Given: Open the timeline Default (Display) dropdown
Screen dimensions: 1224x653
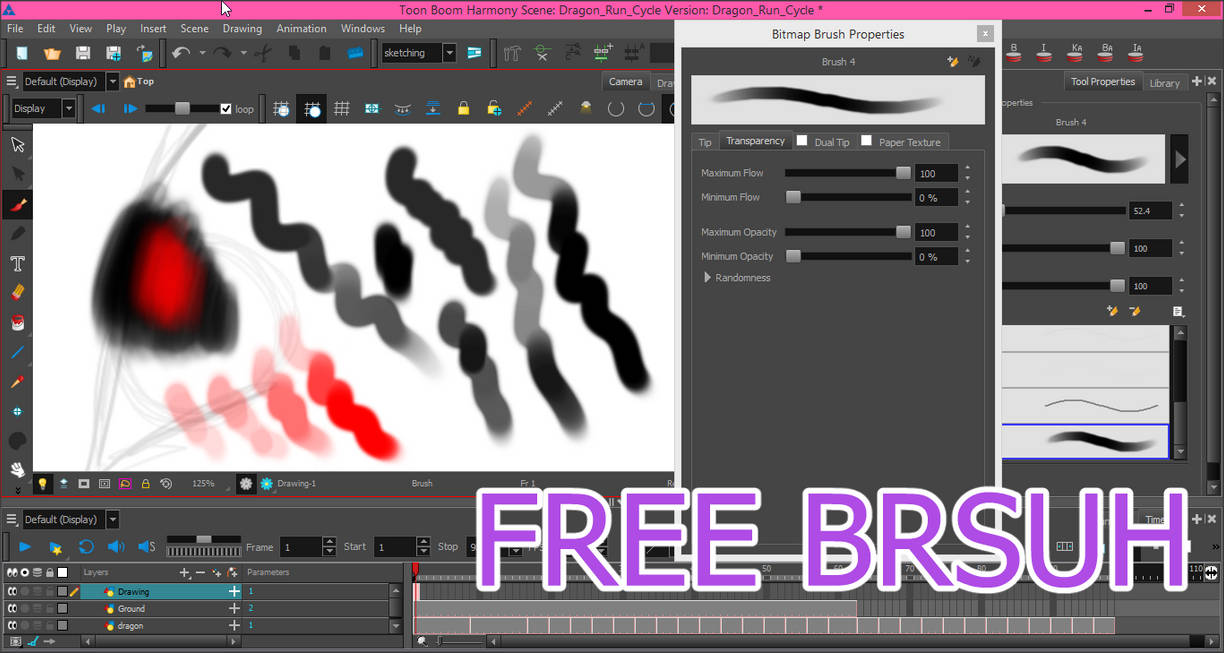Looking at the screenshot, I should 112,519.
